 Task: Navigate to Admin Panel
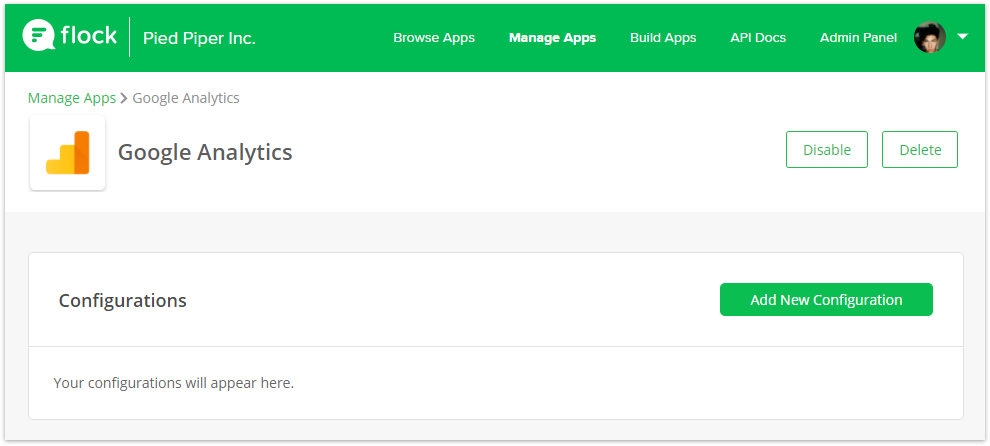[858, 38]
